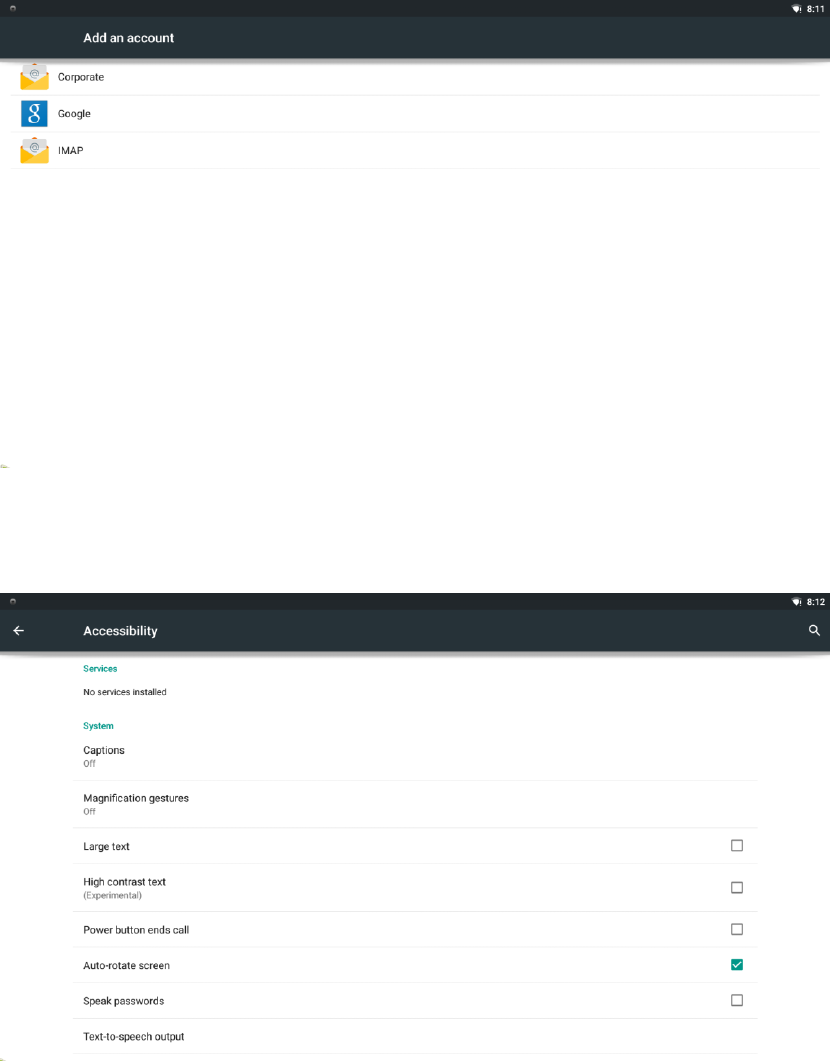Image resolution: width=830 pixels, height=1061 pixels.
Task: Tap the IMAP envelope icon
Action: tap(34, 150)
